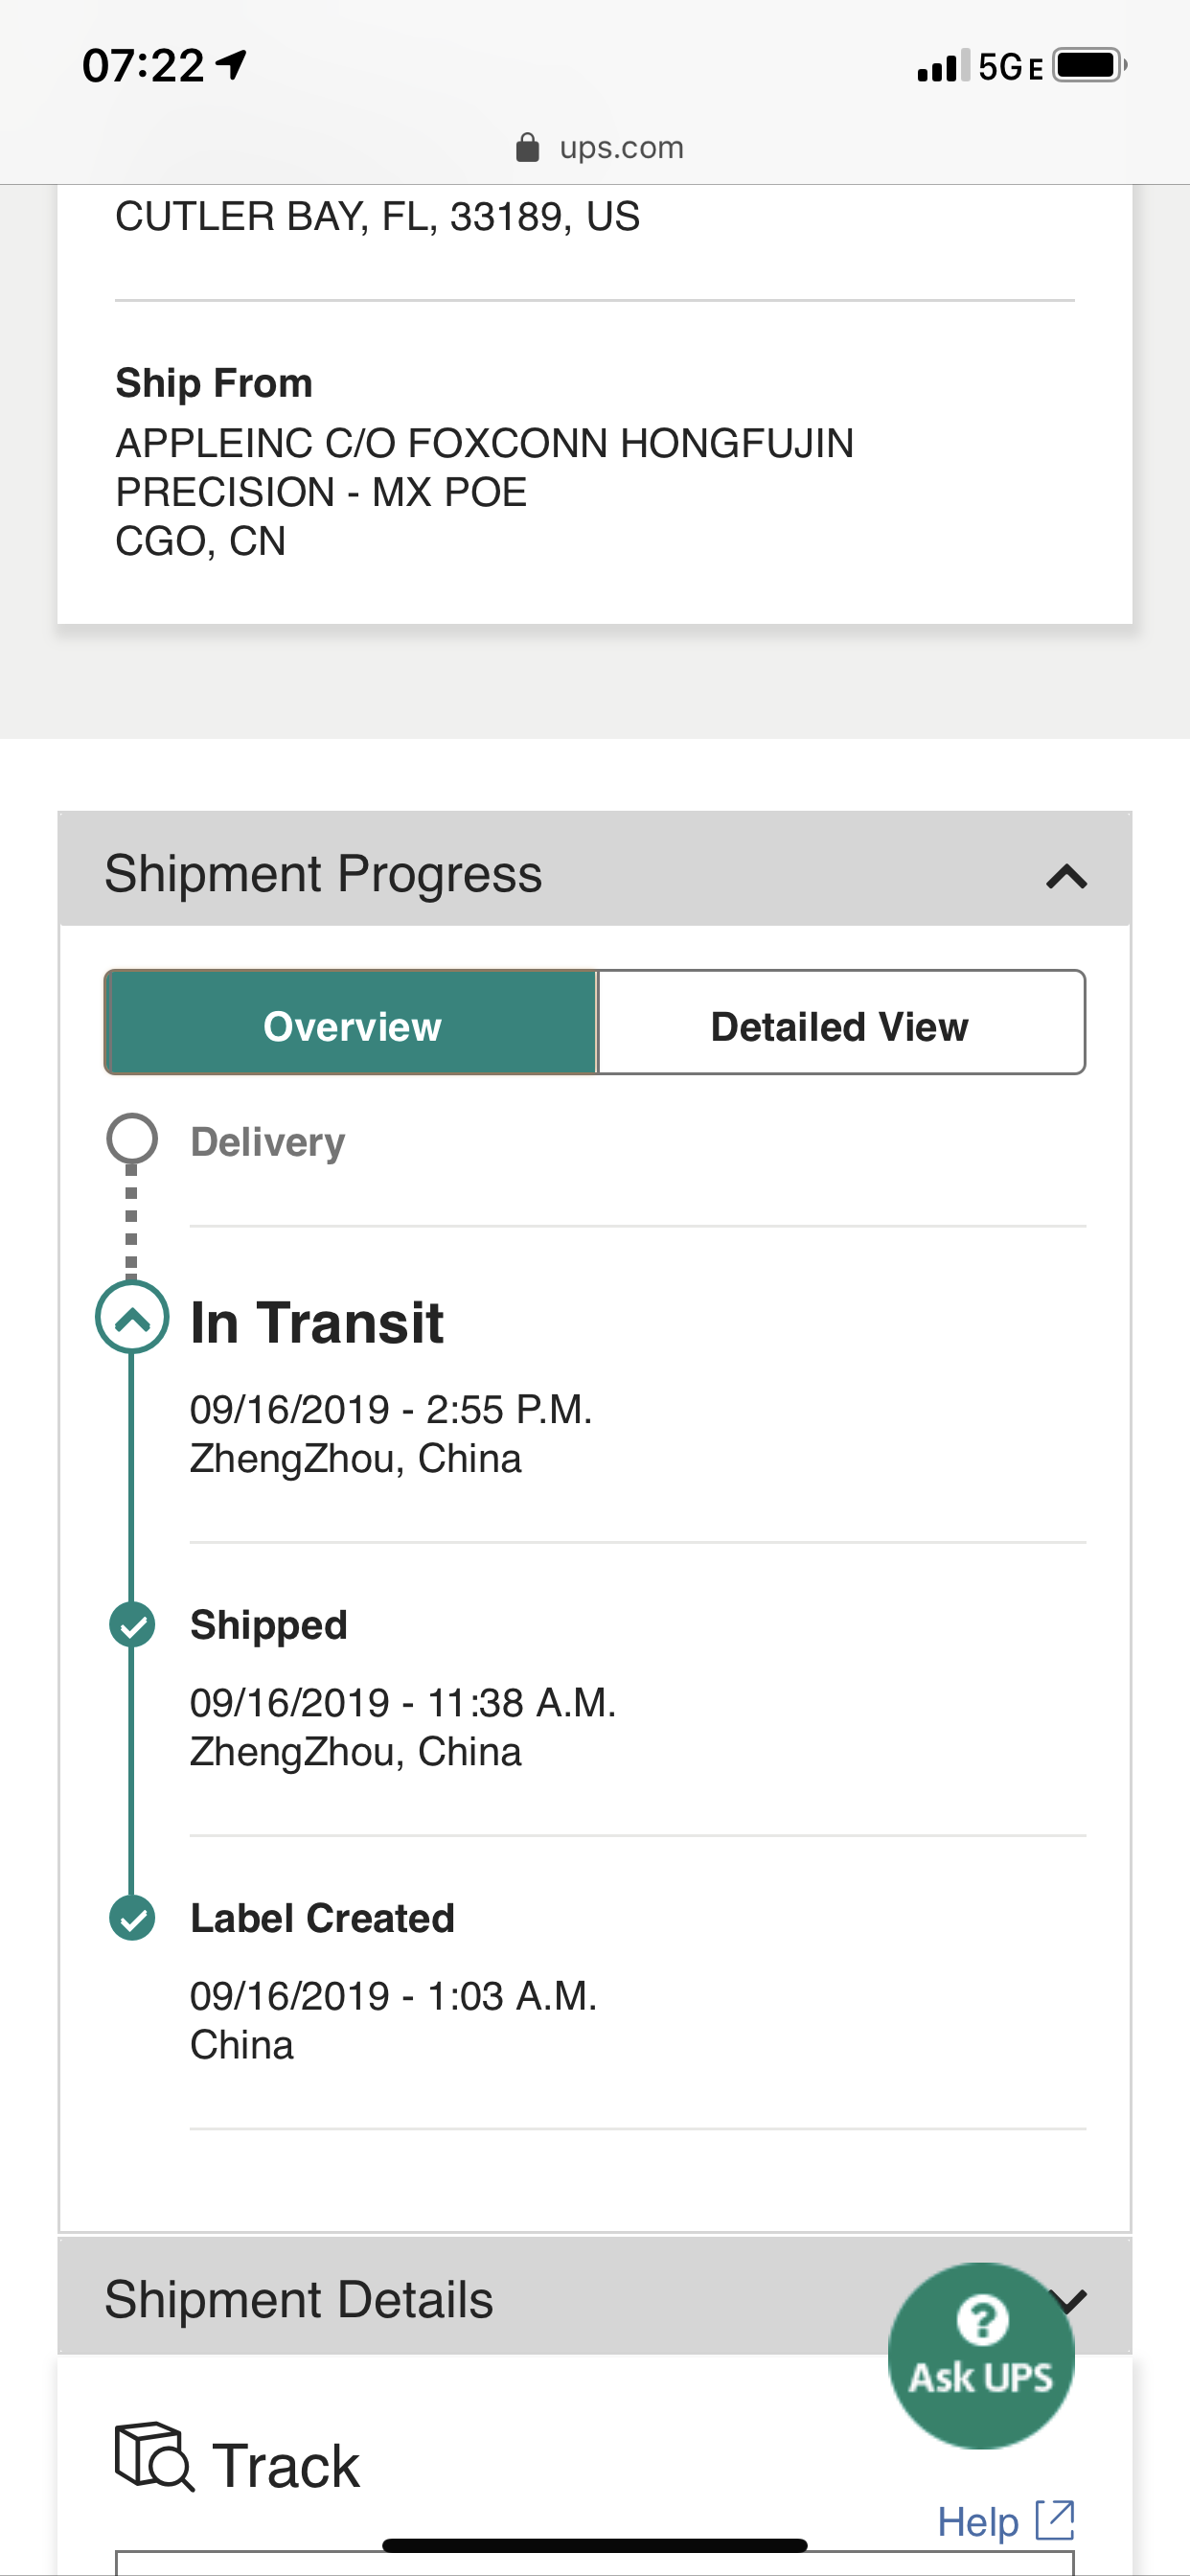Tap the empty Delivery status circle
Viewport: 1190px width, 2576px height.
(132, 1139)
